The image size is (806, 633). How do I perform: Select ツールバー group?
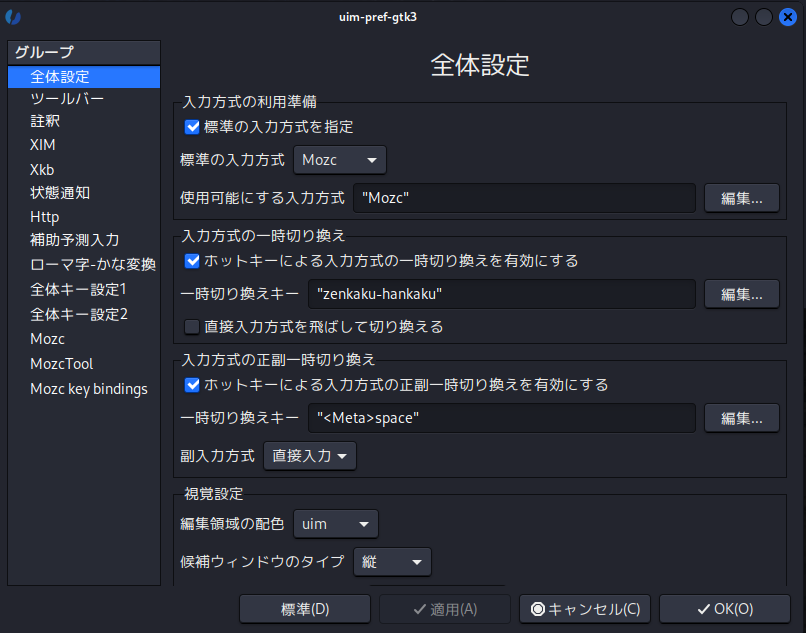[84, 99]
